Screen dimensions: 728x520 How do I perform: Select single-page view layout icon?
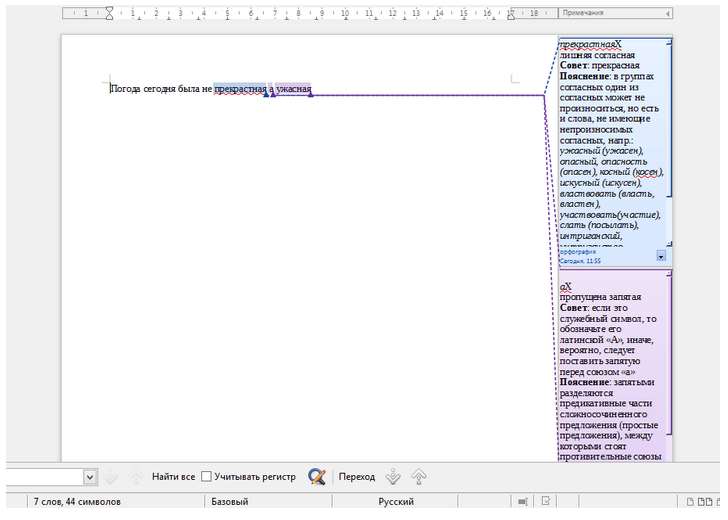pos(690,501)
